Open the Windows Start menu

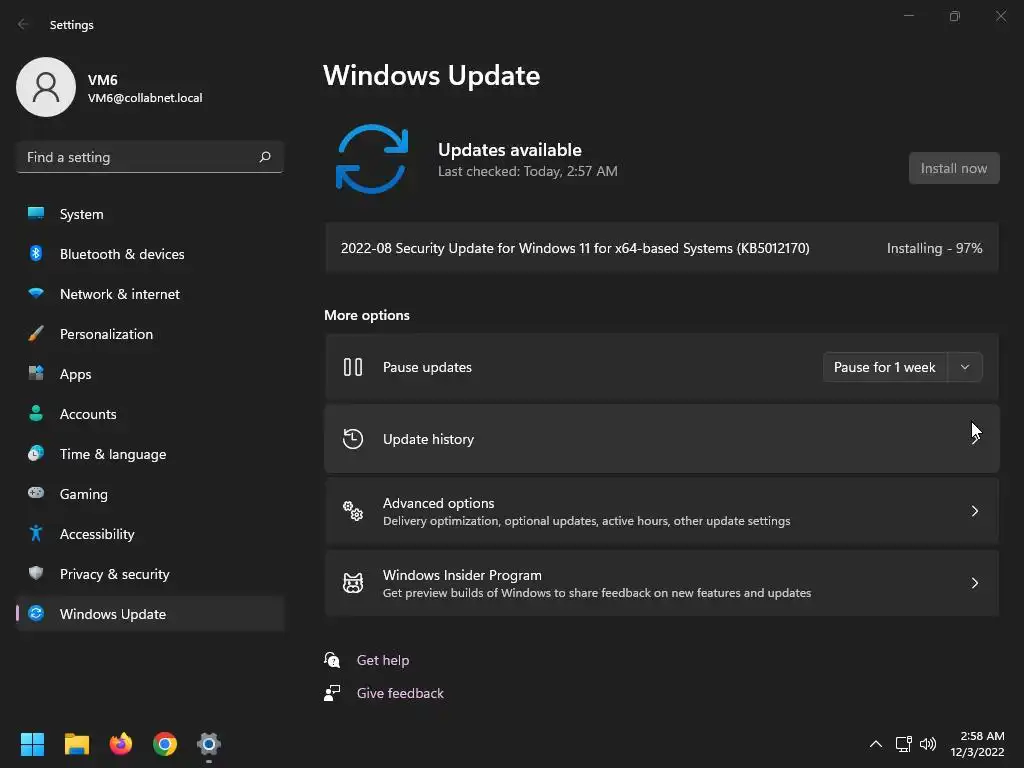(32, 744)
